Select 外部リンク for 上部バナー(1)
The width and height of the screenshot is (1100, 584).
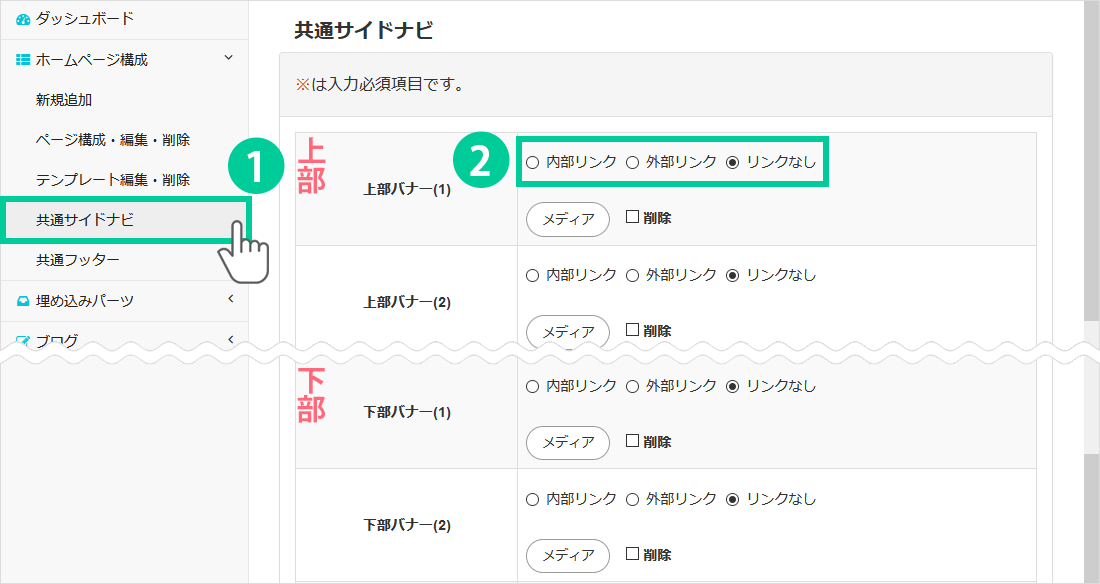click(x=632, y=162)
